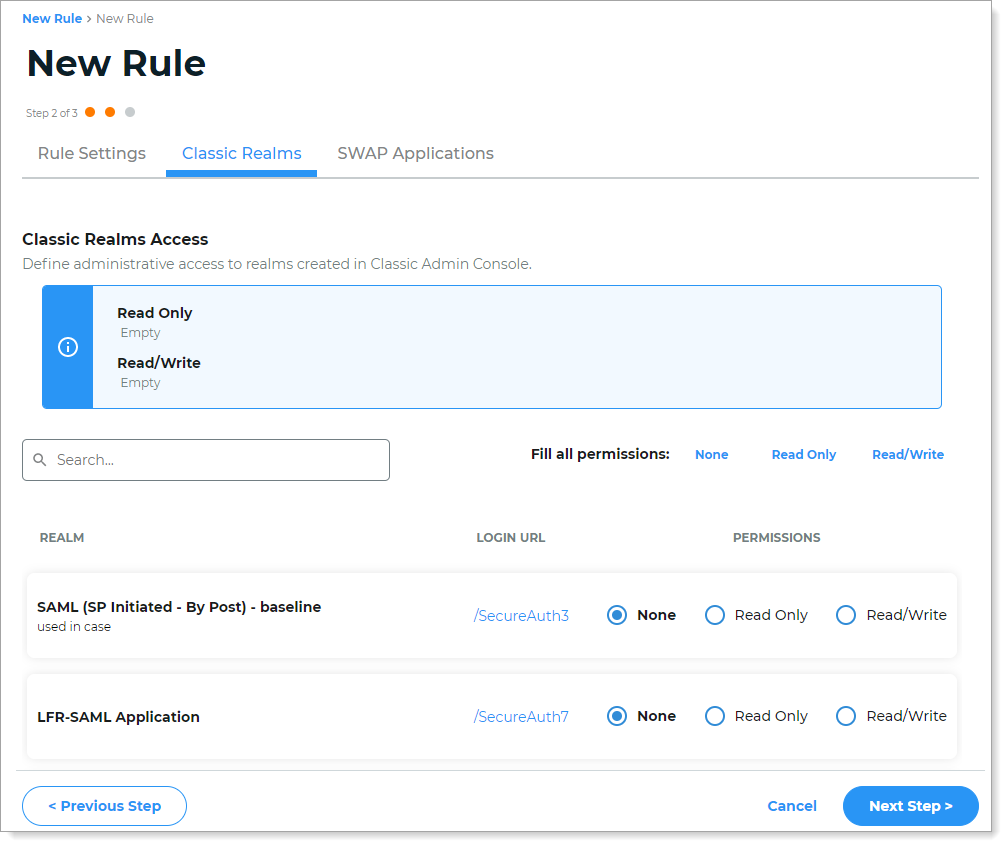Image resolution: width=1007 pixels, height=847 pixels.
Task: Click the info icon on the blue banner
Action: click(x=67, y=347)
